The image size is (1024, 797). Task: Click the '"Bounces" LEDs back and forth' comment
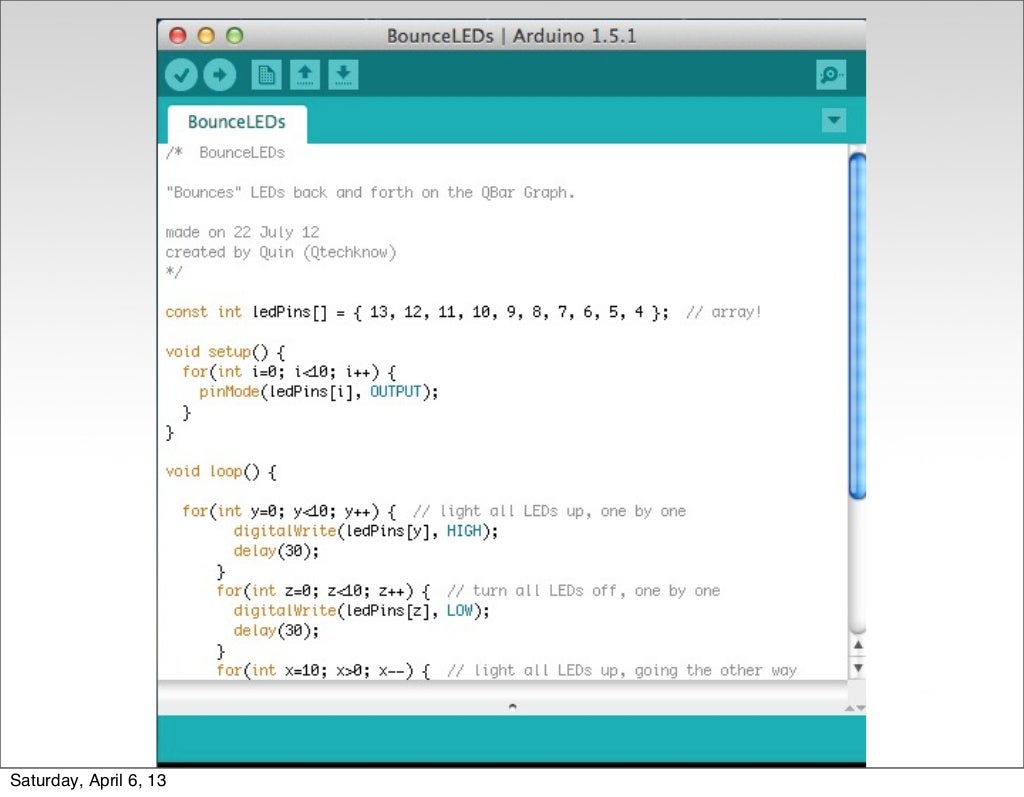(370, 193)
